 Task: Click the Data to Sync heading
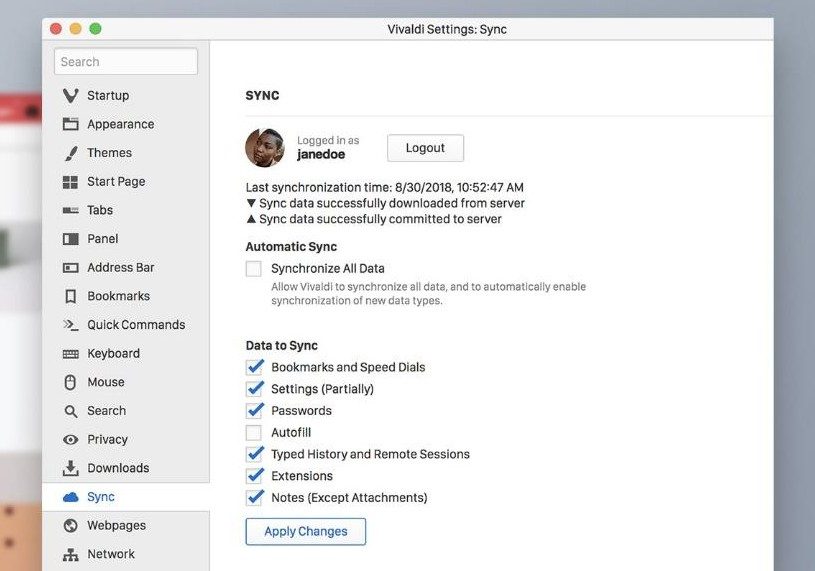pos(282,346)
